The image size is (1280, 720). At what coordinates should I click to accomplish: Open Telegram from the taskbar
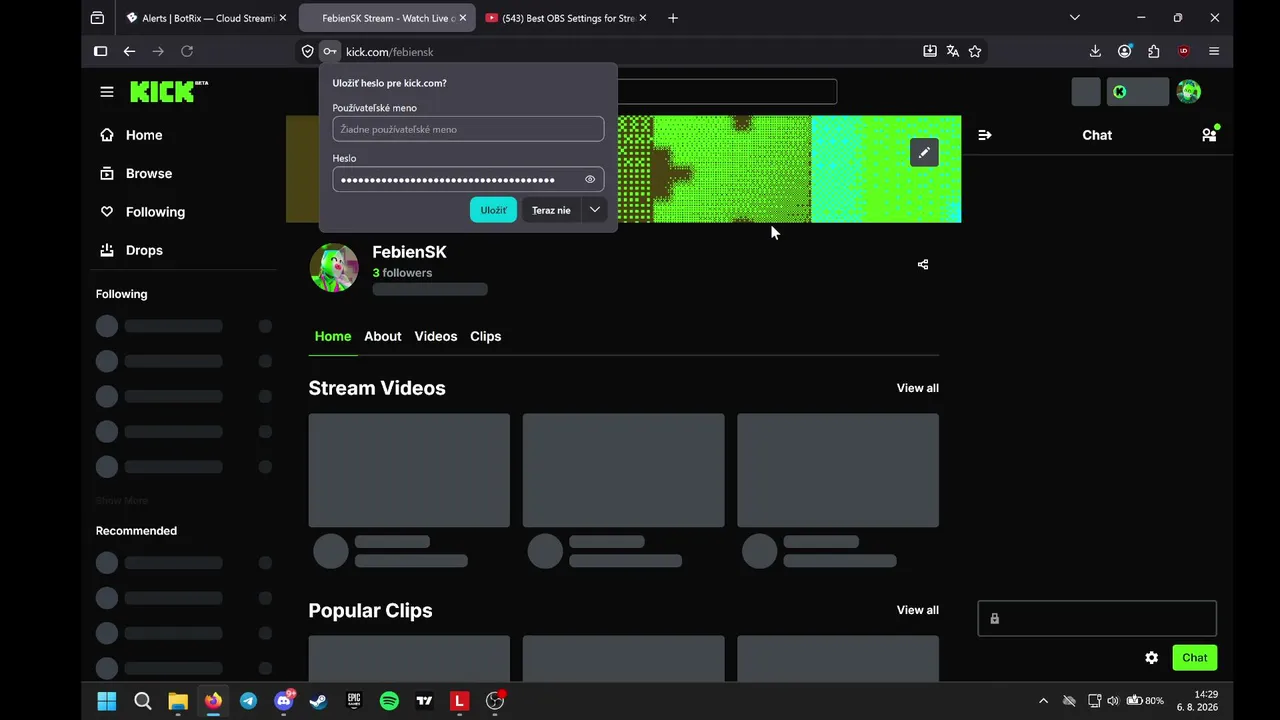pos(248,701)
